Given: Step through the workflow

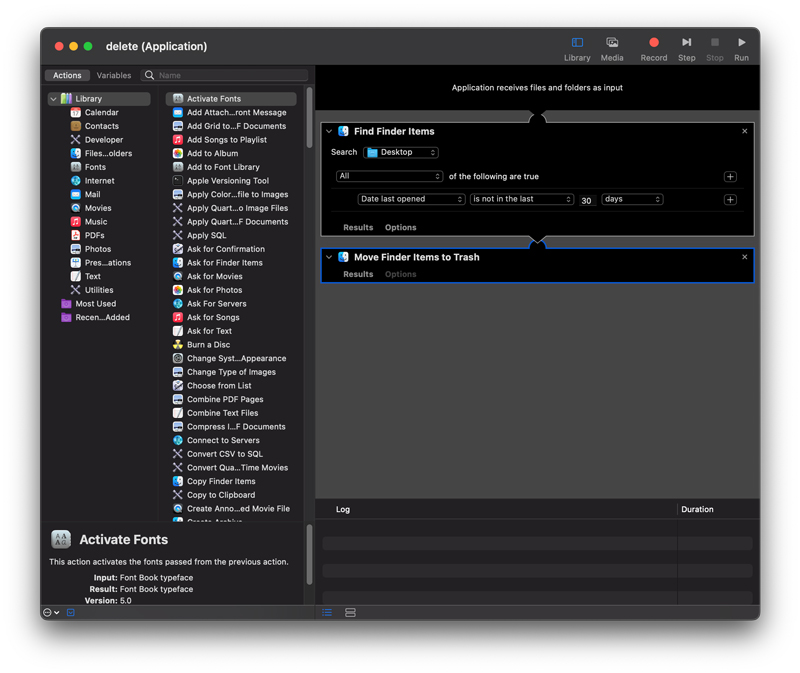Looking at the screenshot, I should point(687,49).
